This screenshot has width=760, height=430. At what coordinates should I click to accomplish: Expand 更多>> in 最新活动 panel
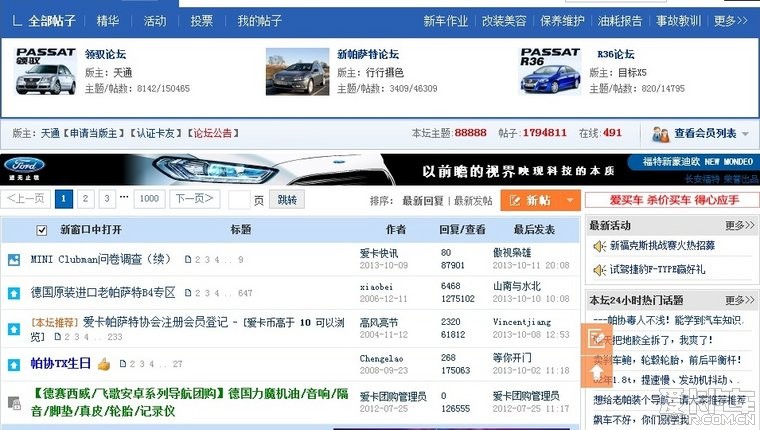pos(740,225)
